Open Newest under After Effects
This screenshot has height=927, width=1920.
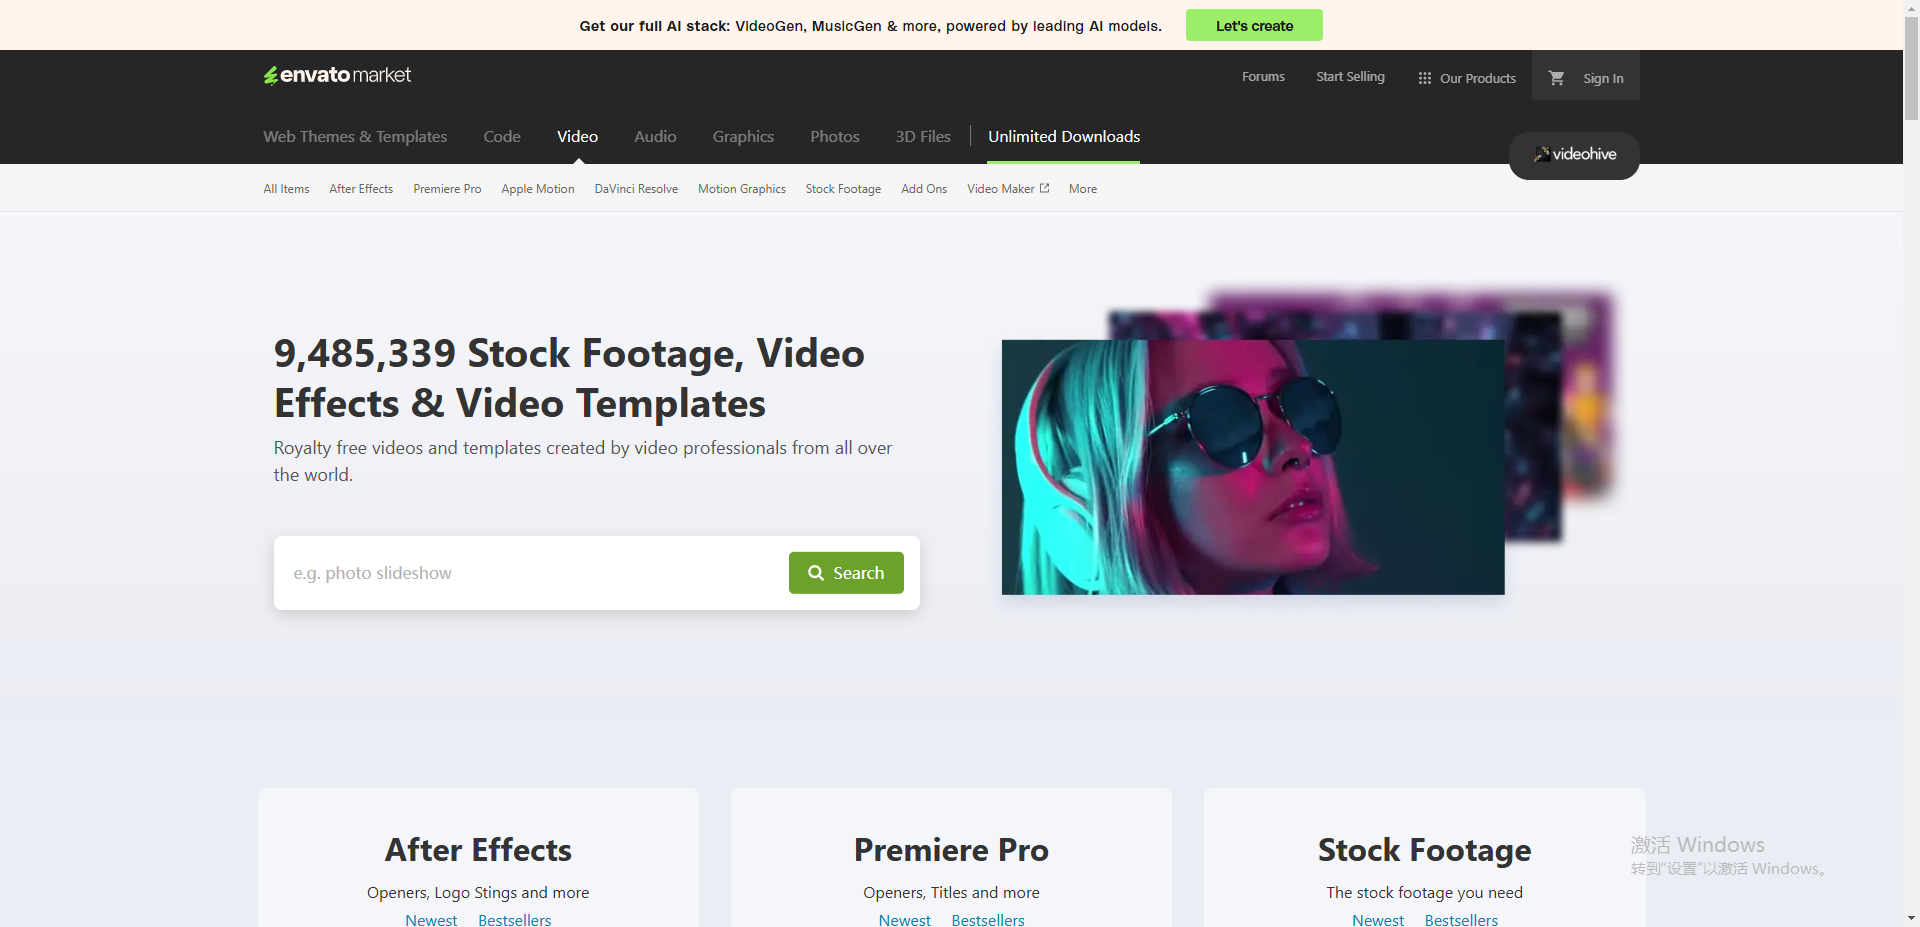coord(431,919)
